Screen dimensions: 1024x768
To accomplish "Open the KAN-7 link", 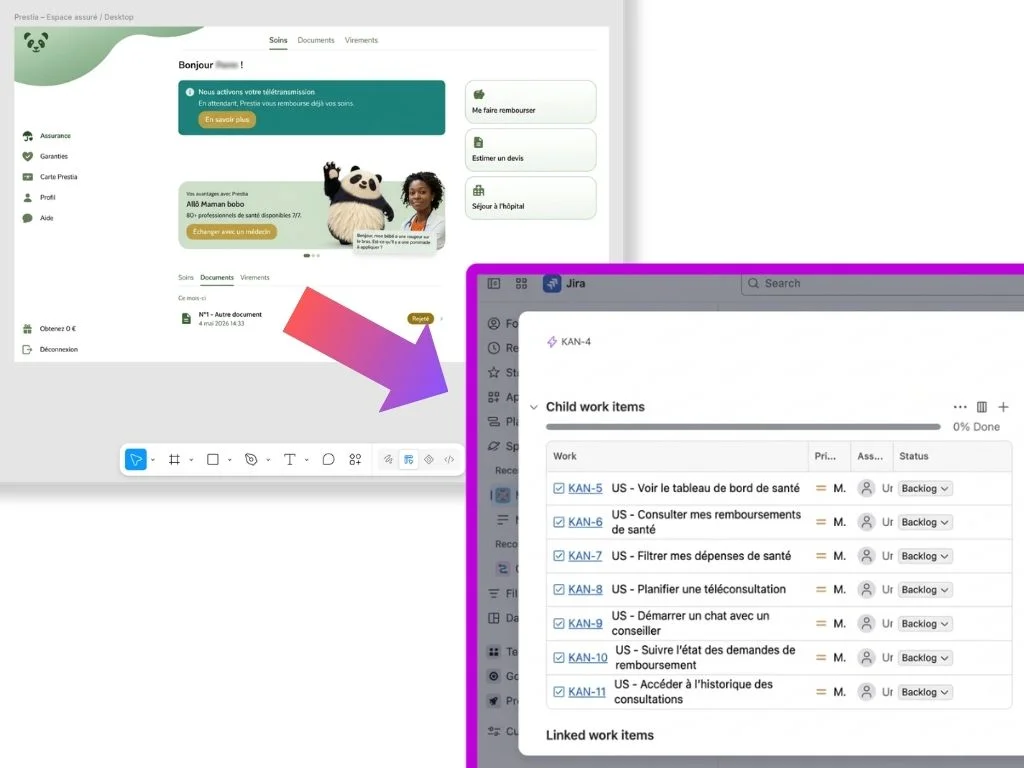I will [585, 556].
